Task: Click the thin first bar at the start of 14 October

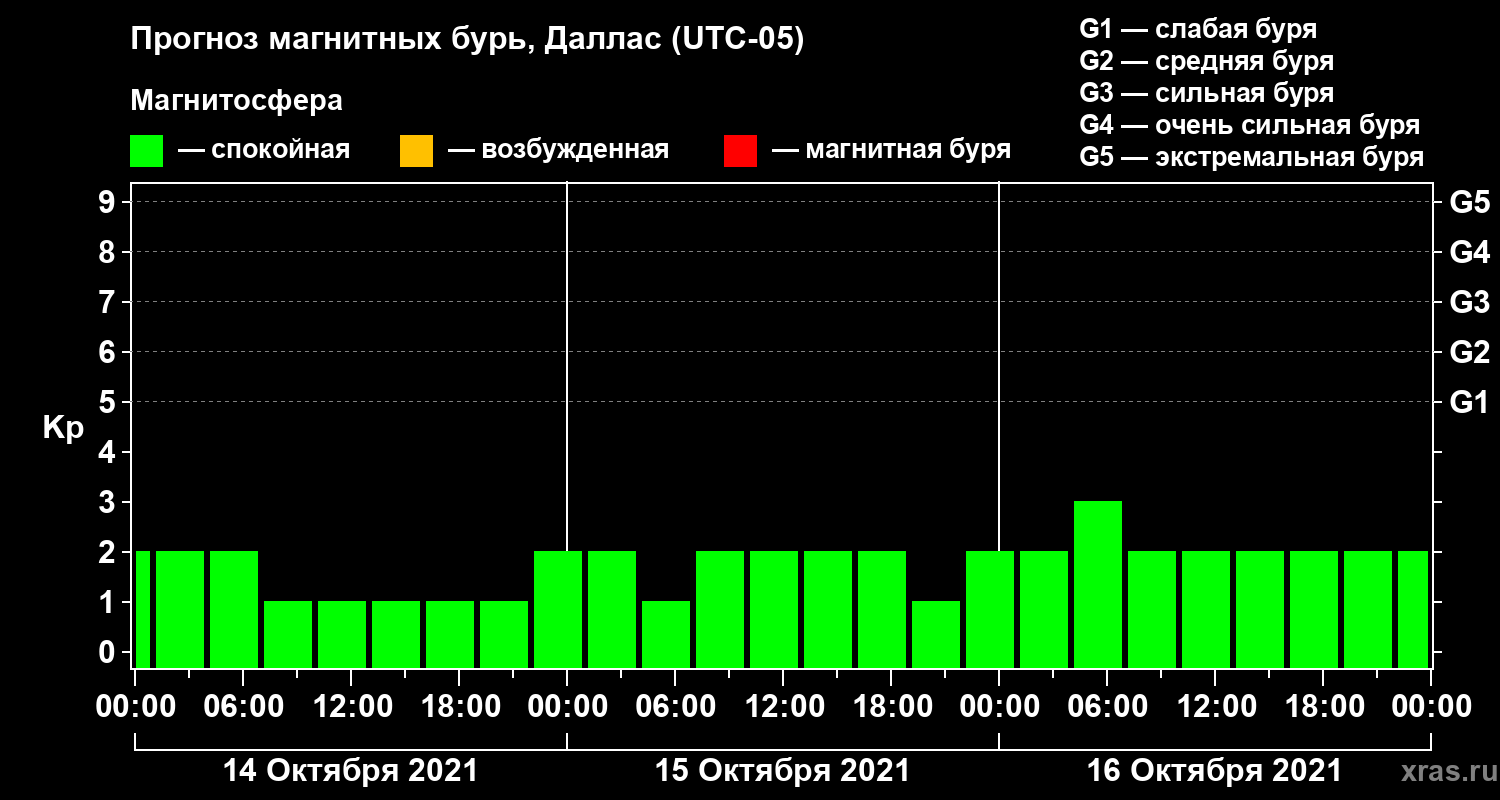Action: point(142,609)
